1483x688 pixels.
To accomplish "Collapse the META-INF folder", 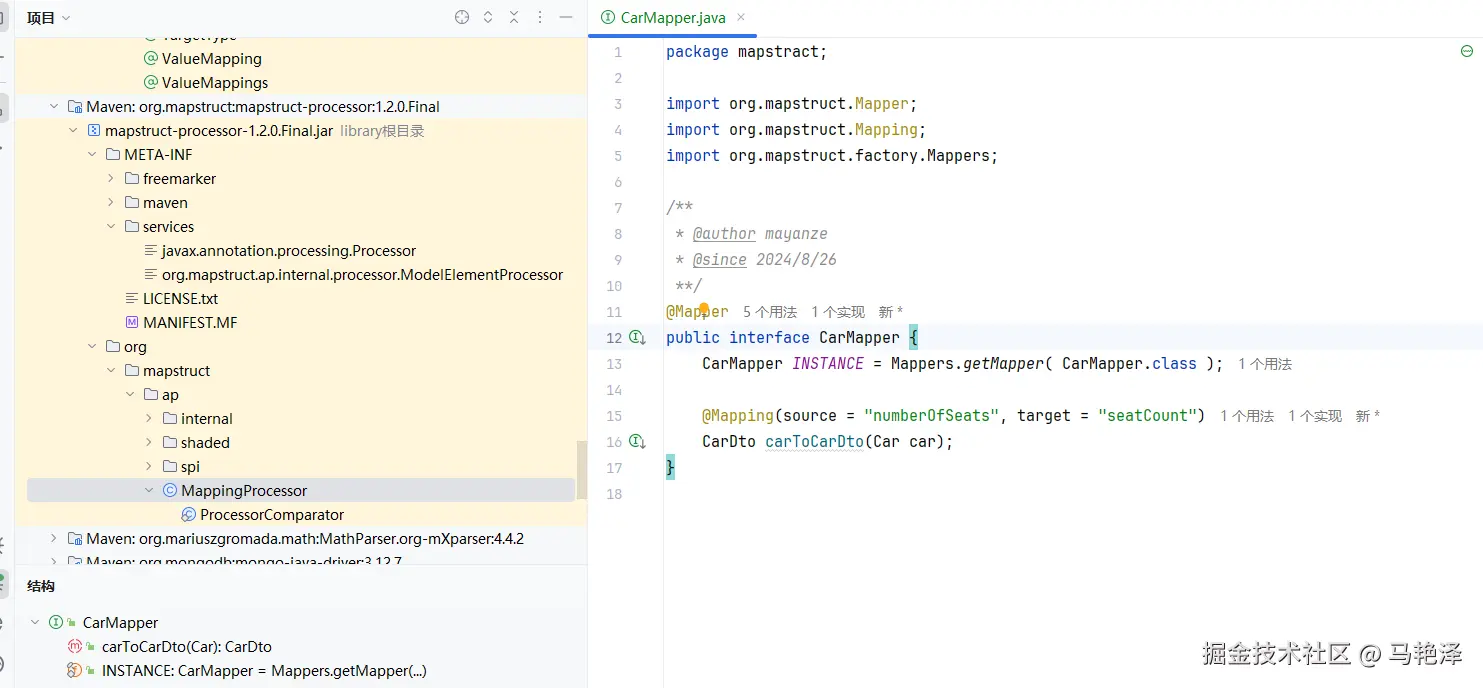I will click(92, 155).
